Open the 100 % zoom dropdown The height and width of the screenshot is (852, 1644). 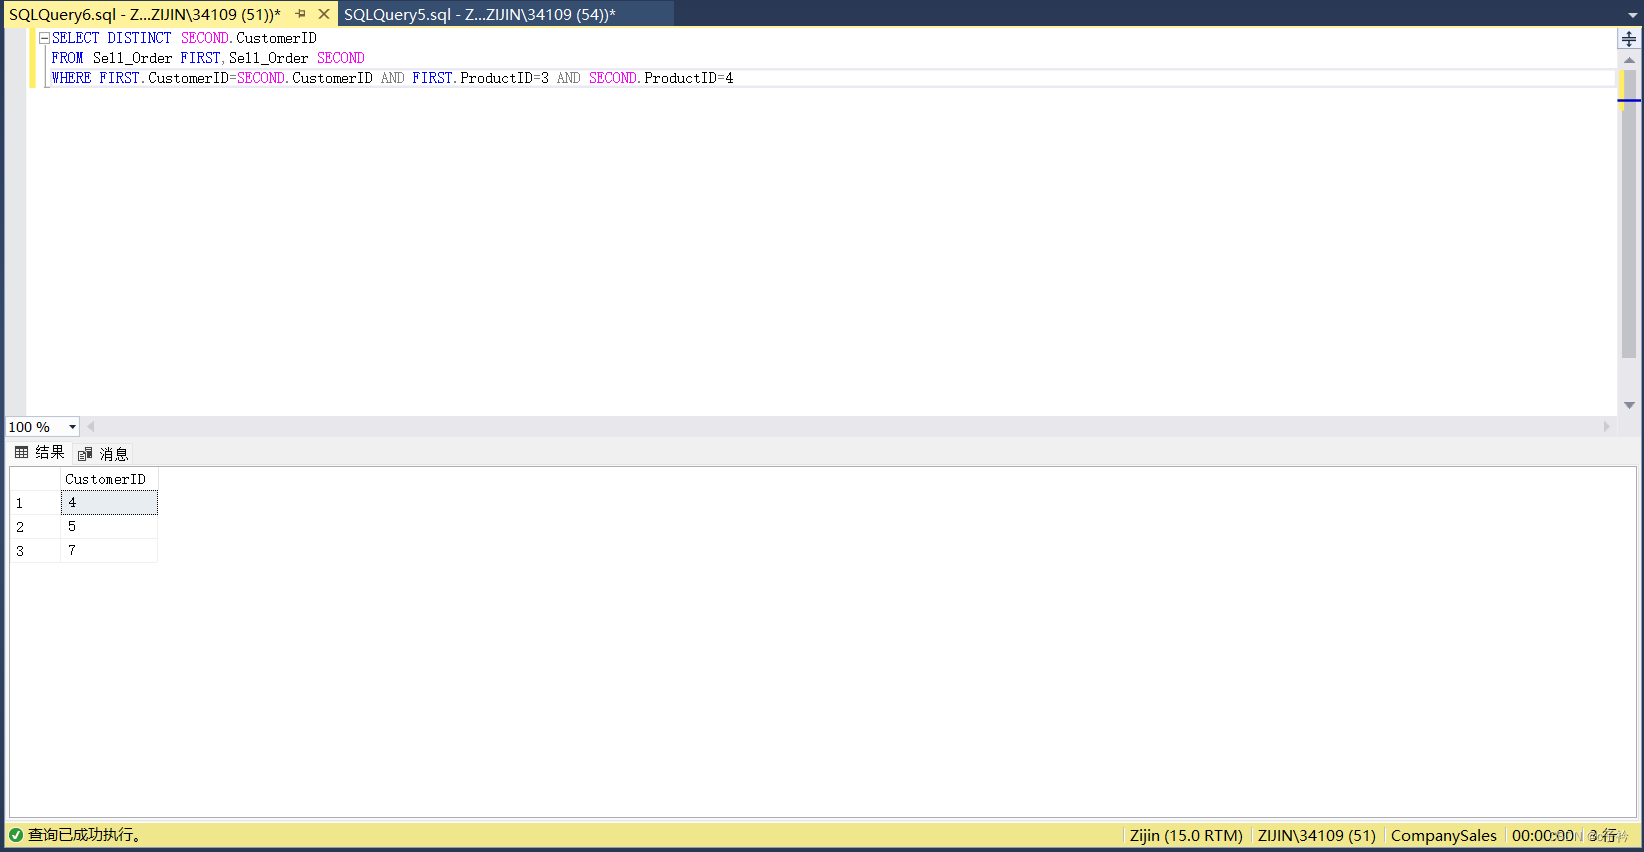tap(72, 427)
